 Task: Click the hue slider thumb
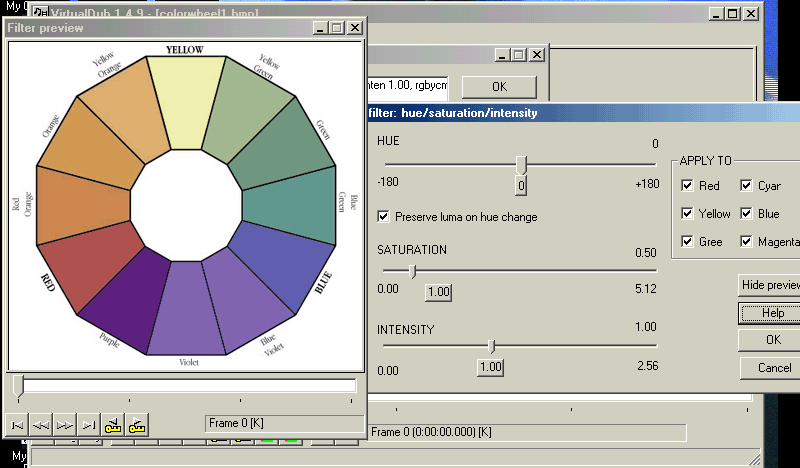[x=521, y=164]
